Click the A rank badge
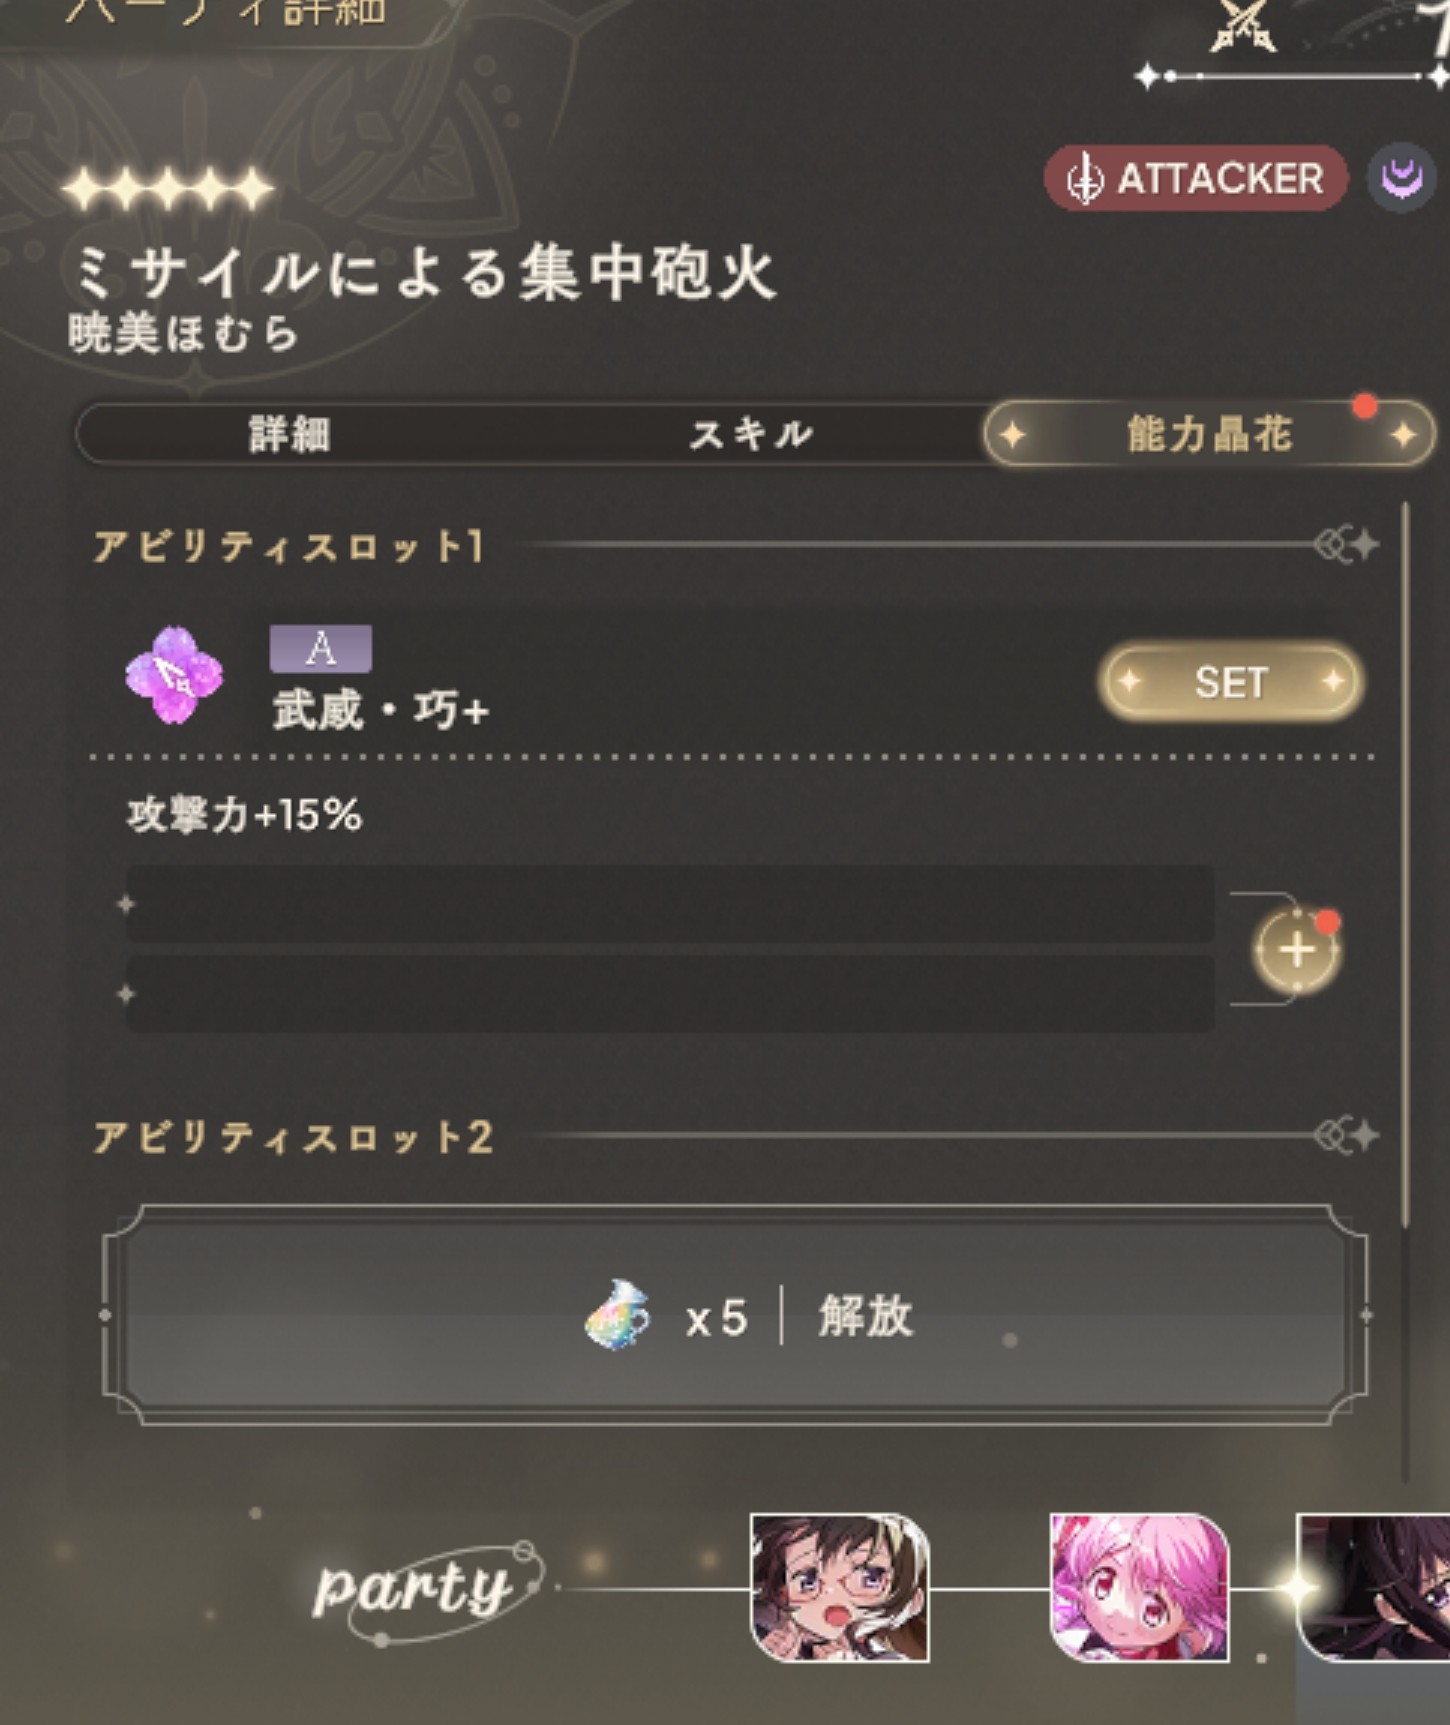1450x1725 pixels. (321, 648)
